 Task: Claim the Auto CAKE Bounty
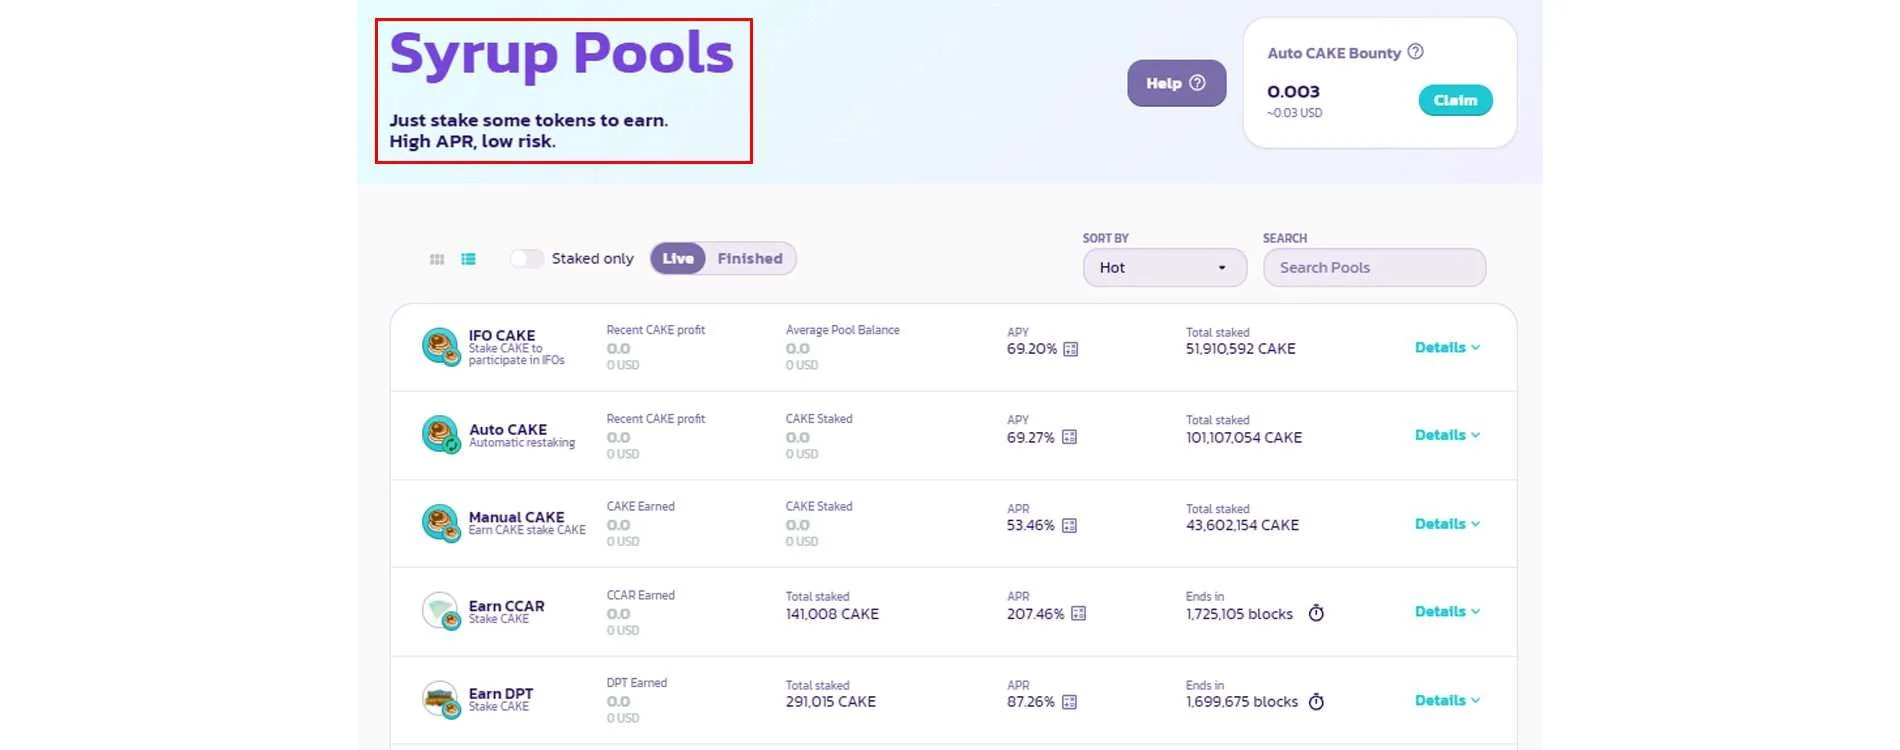(x=1454, y=100)
